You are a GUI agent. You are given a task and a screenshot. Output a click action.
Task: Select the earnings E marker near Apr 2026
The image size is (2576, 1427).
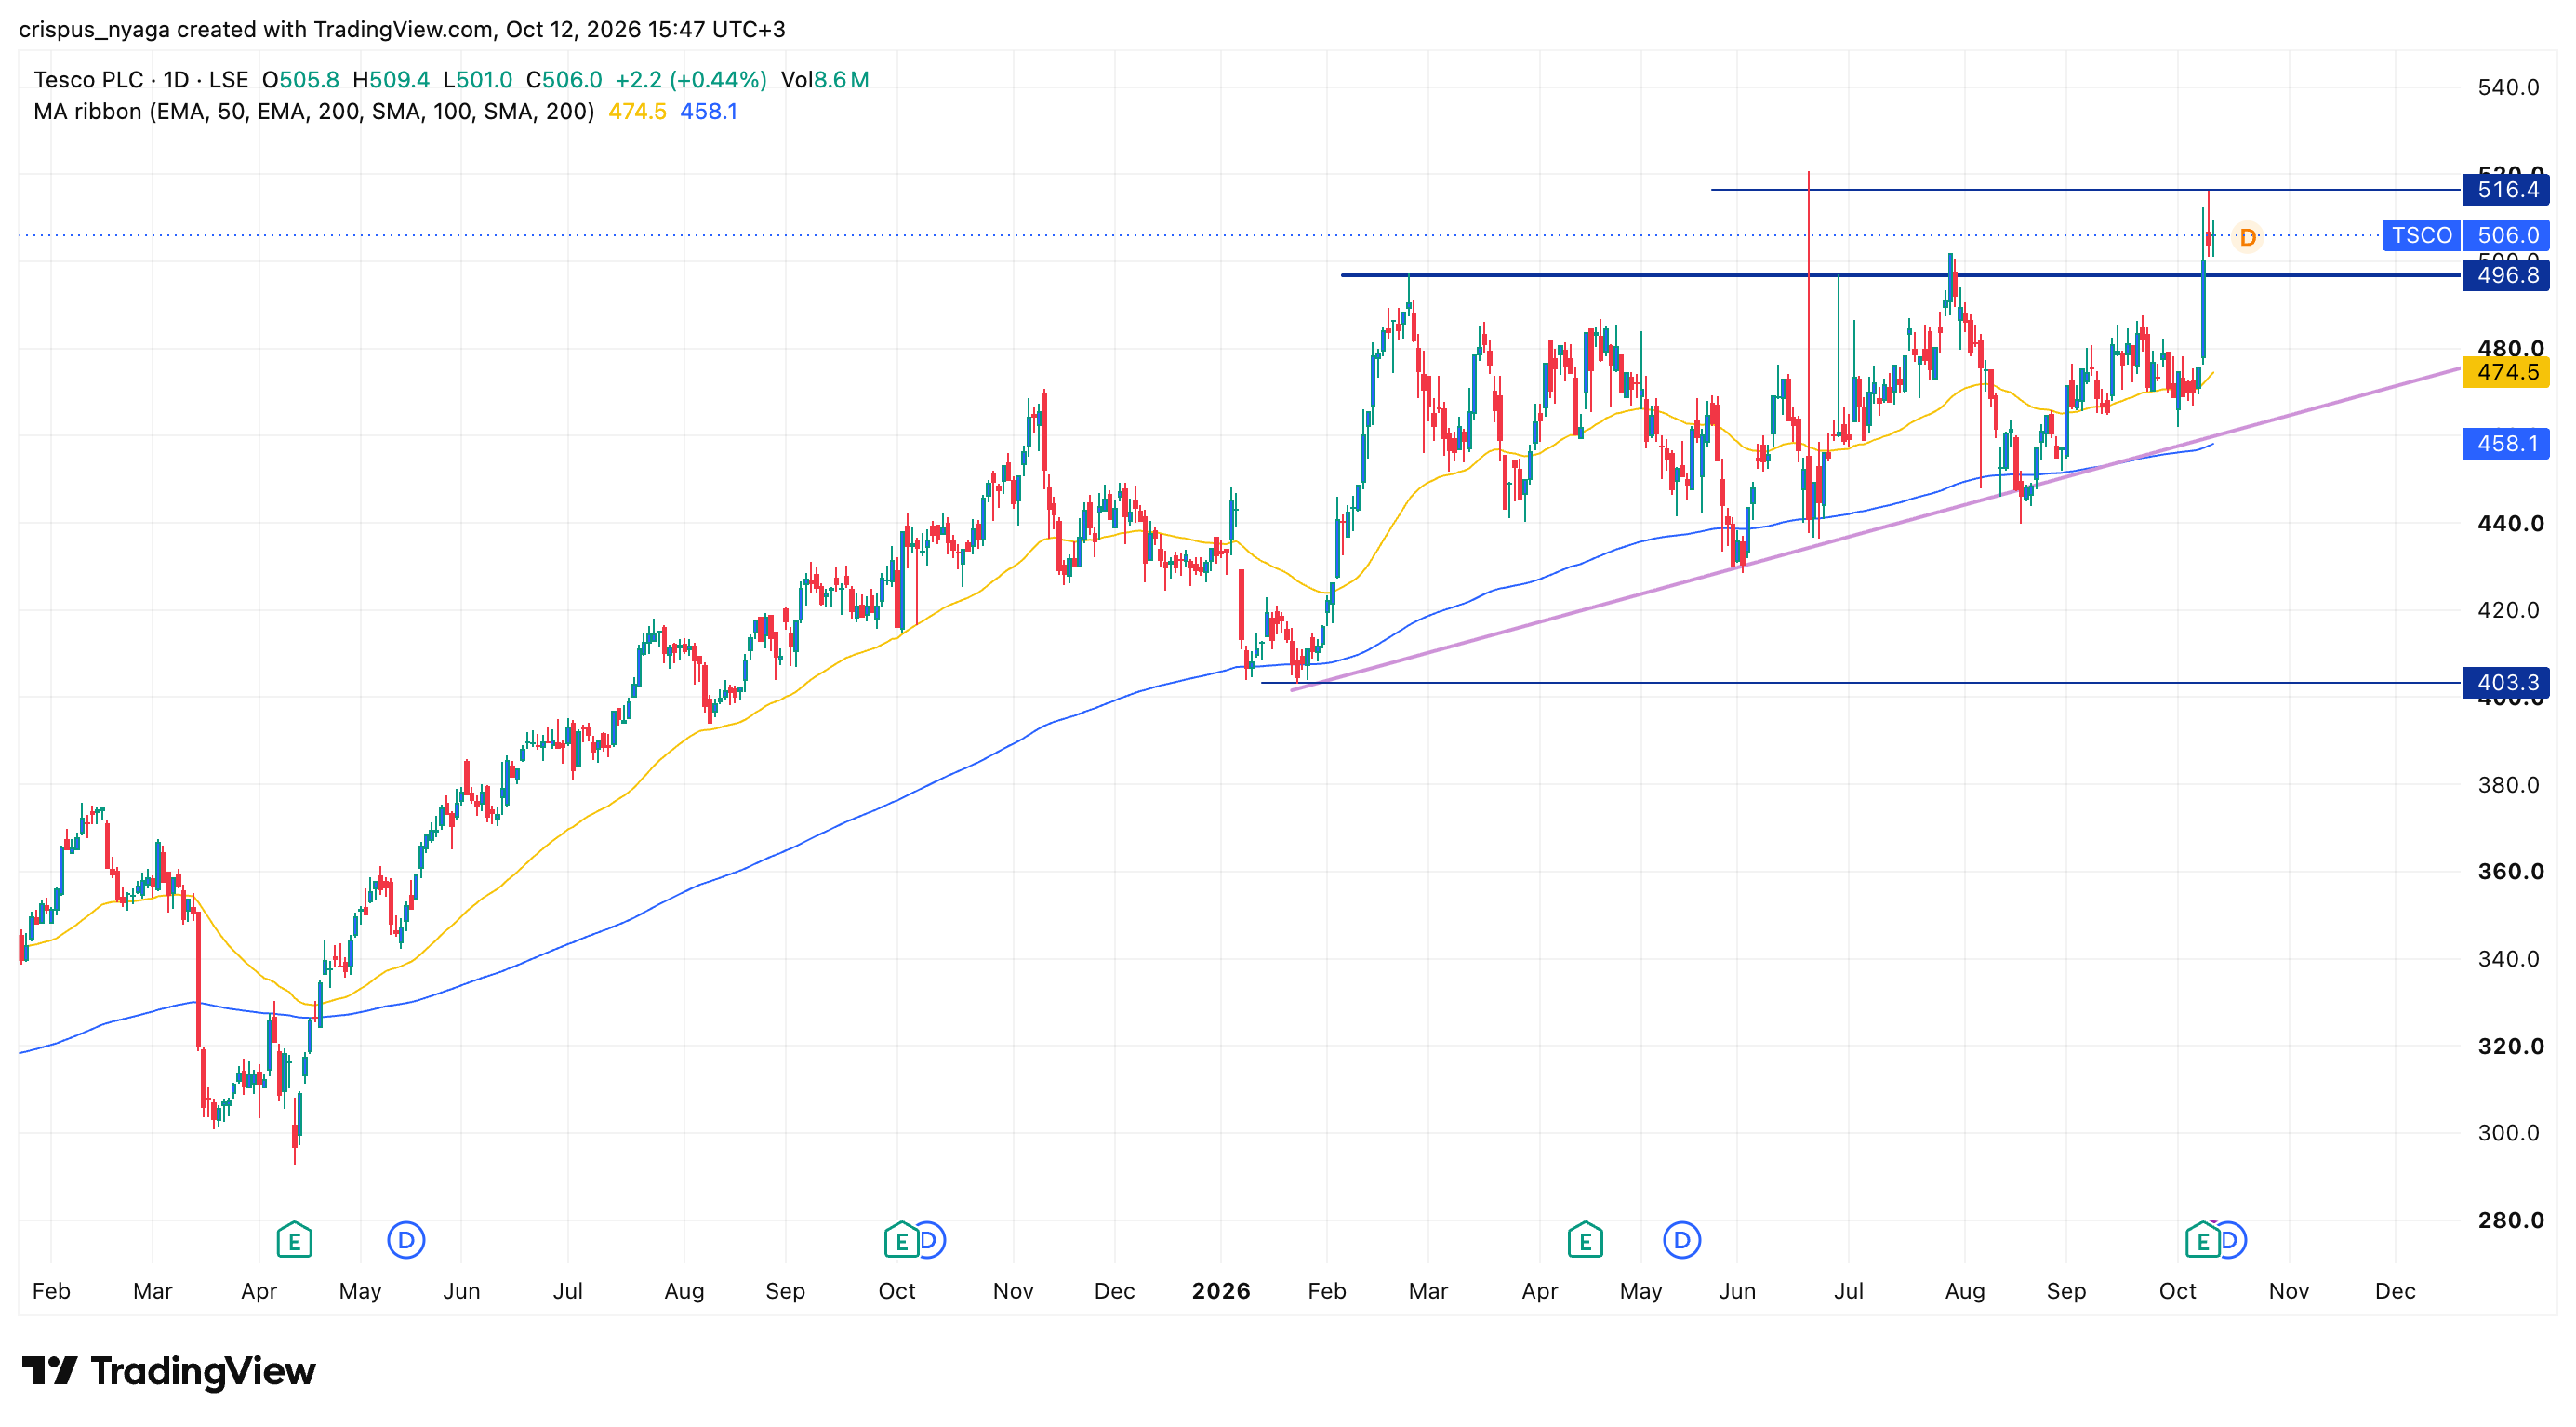(x=1585, y=1241)
